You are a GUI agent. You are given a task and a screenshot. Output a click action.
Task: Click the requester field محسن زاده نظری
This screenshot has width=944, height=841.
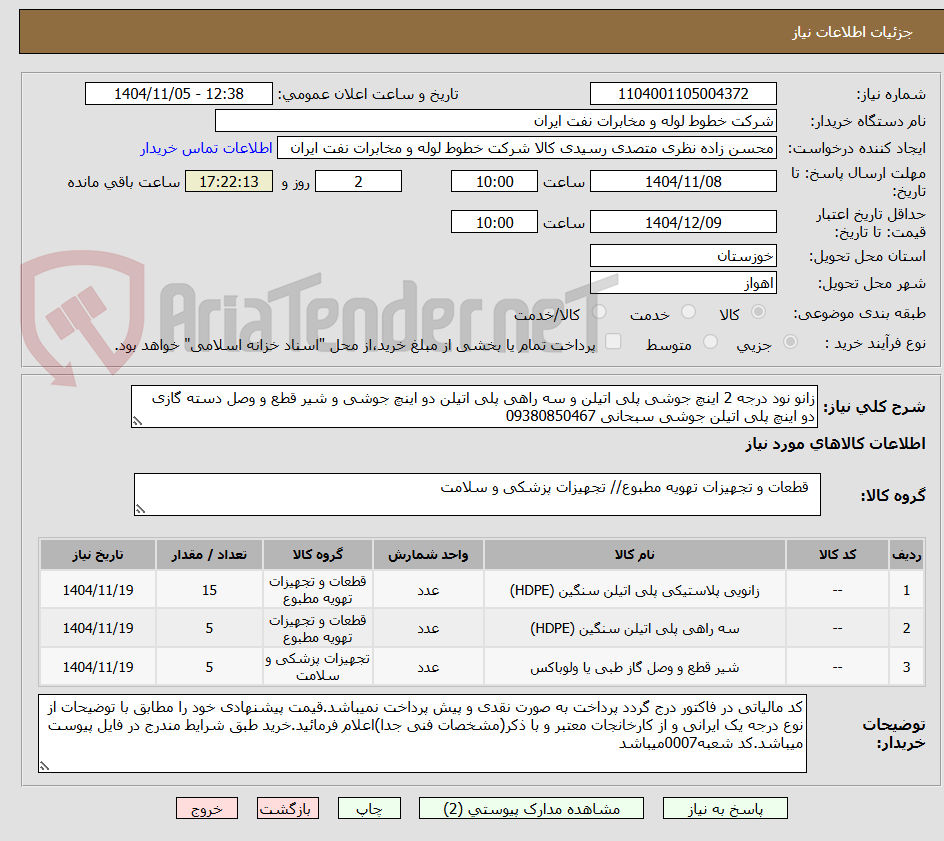(x=527, y=148)
